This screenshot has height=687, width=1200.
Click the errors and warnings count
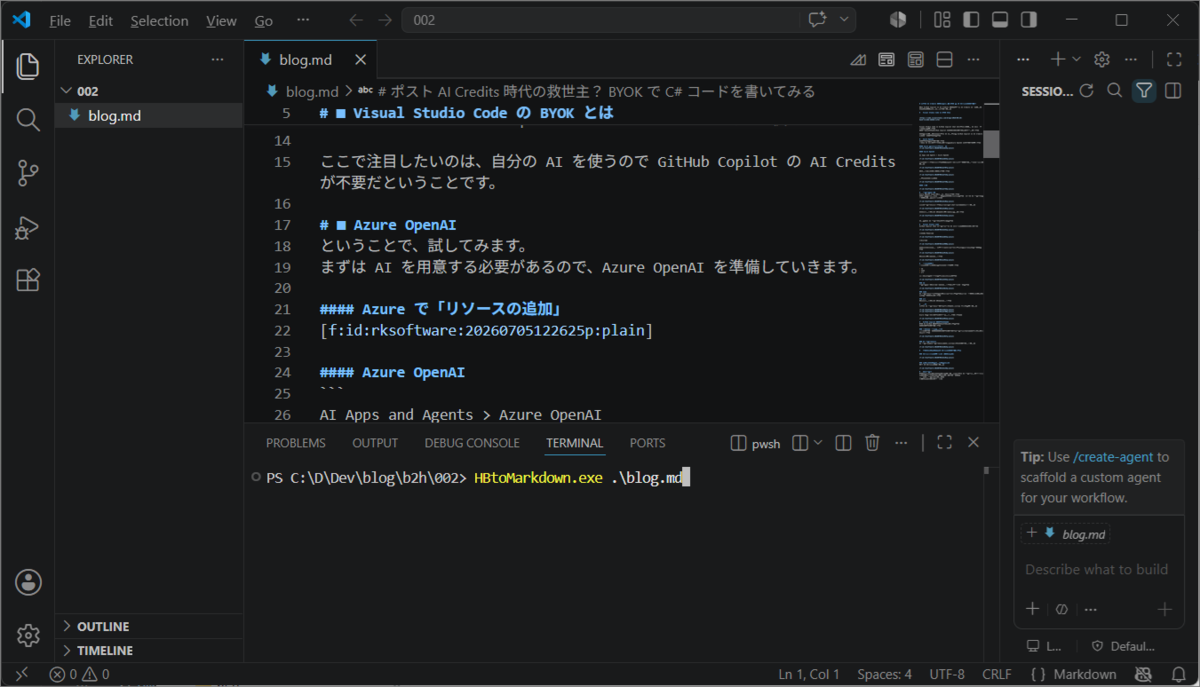pos(78,674)
